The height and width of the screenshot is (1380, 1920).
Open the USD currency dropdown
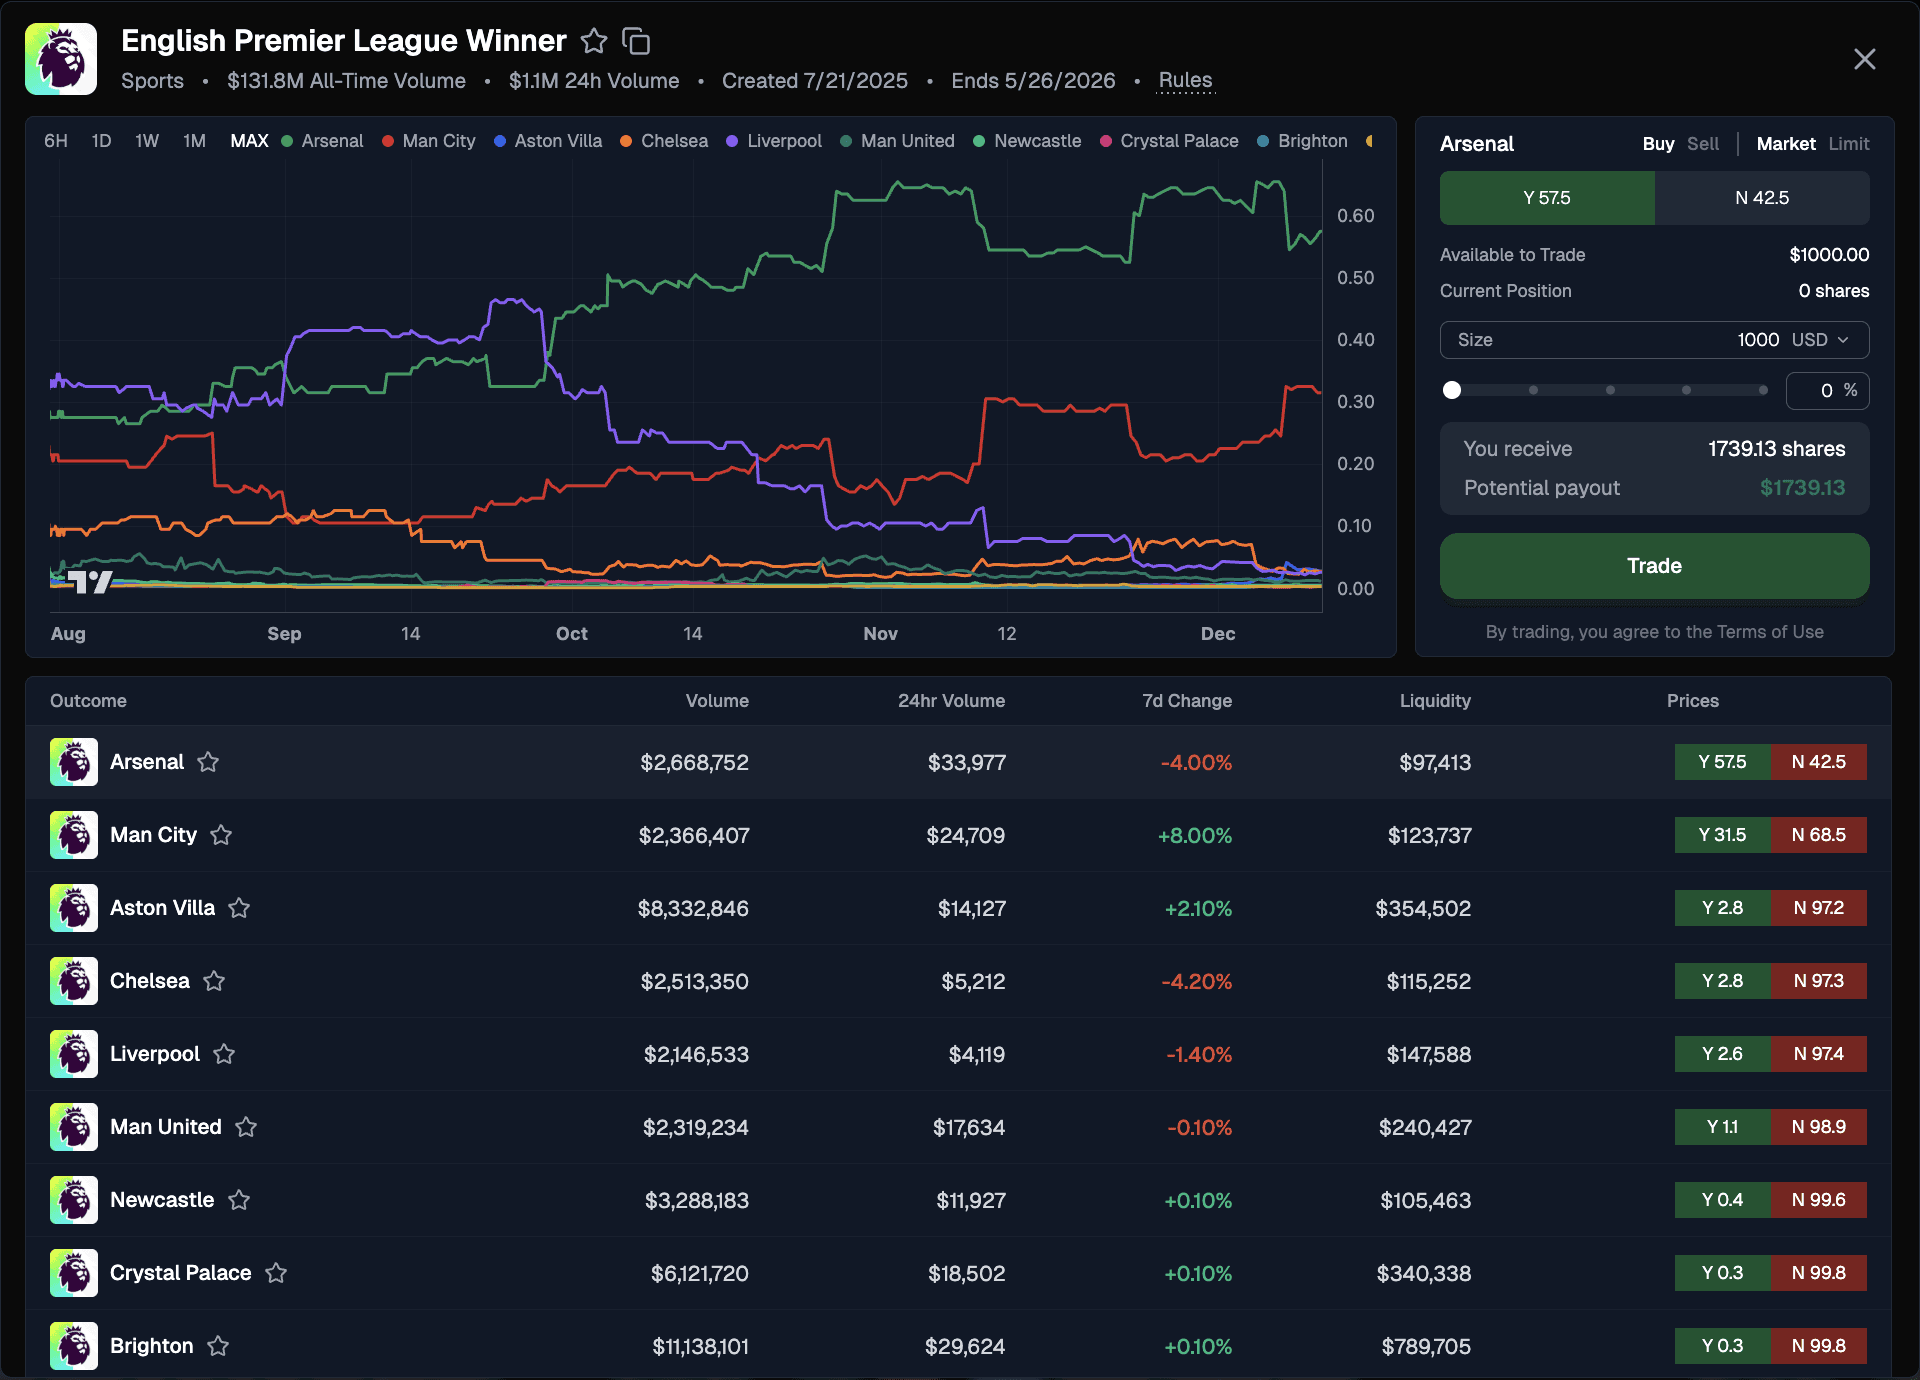tap(1820, 340)
